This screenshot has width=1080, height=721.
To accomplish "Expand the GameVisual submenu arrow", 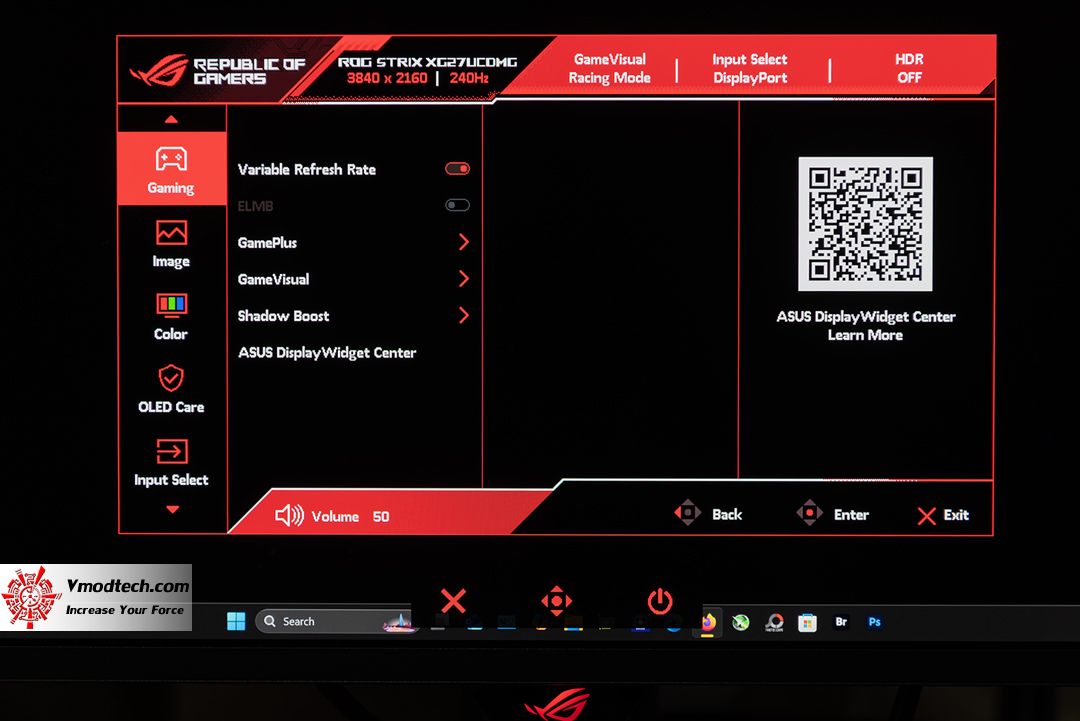I will pos(464,278).
